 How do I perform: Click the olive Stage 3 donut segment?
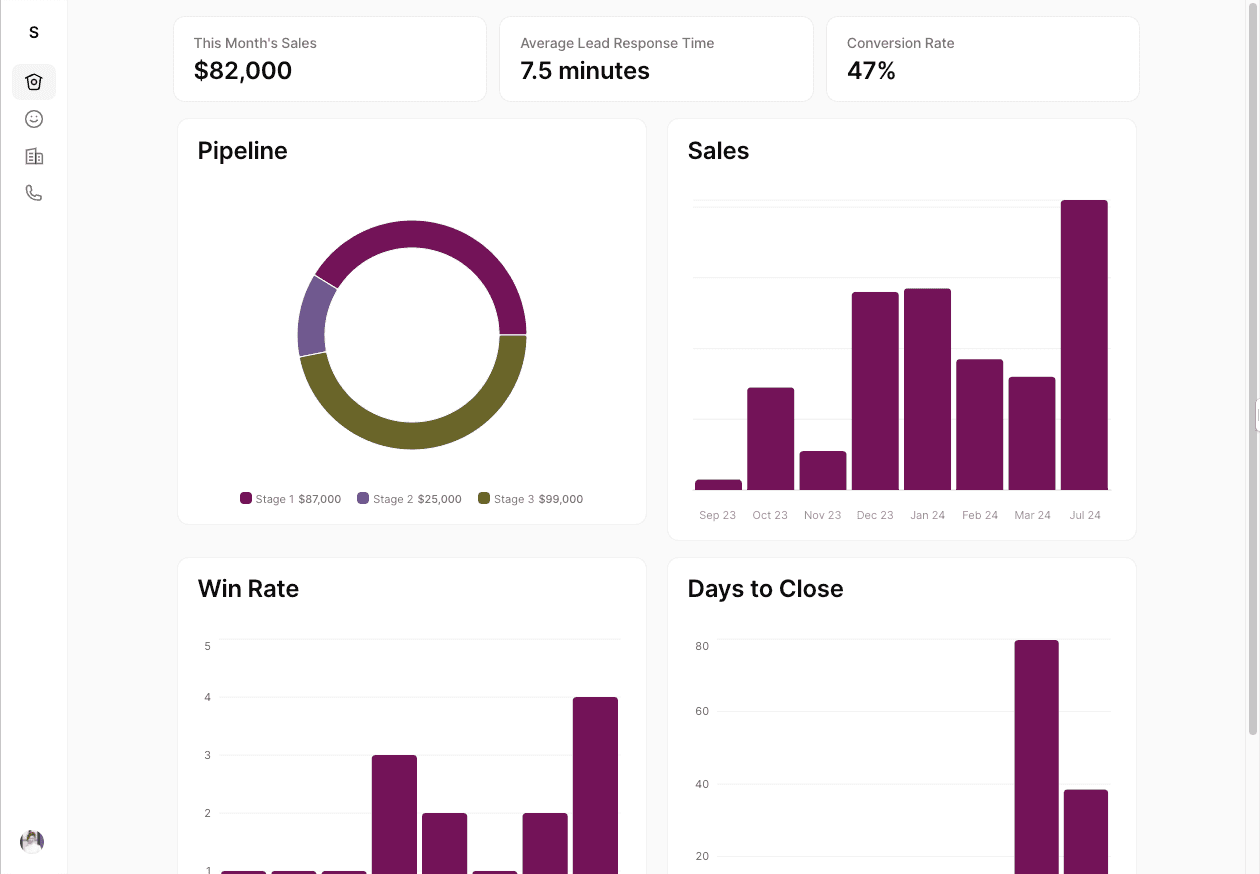428,434
